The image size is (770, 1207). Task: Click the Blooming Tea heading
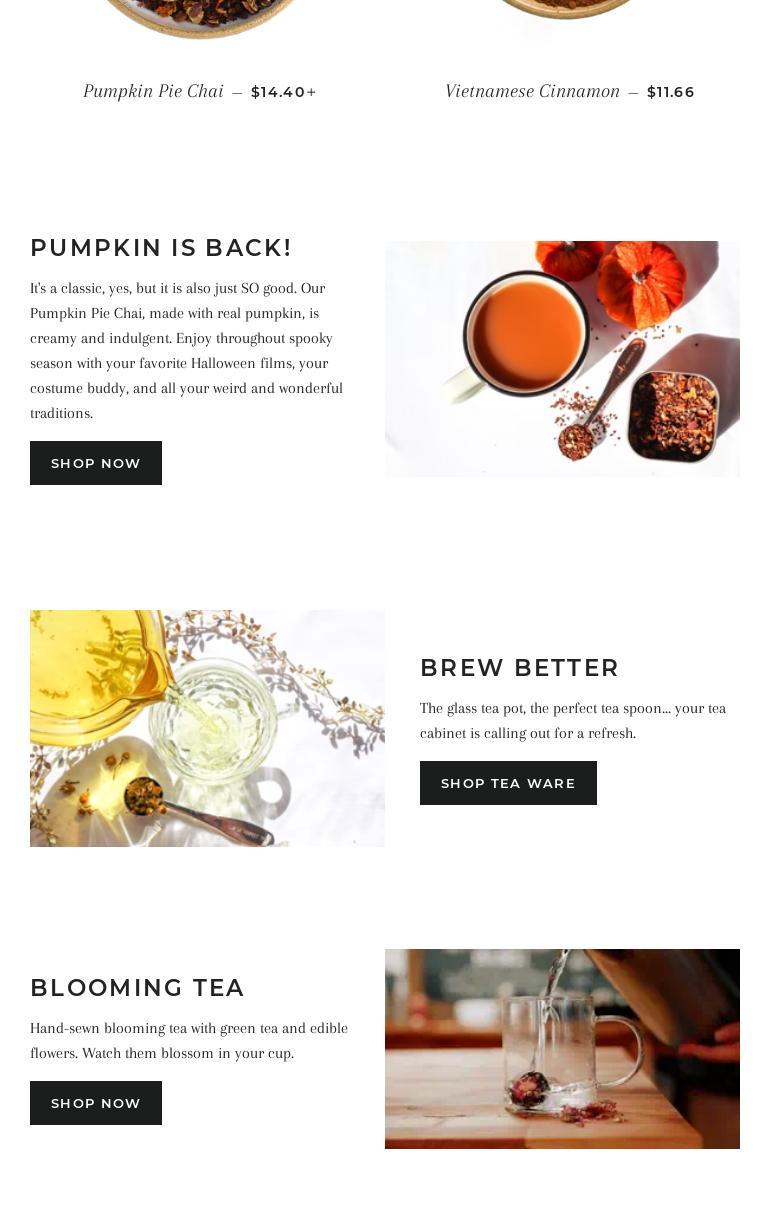pyautogui.click(x=137, y=988)
